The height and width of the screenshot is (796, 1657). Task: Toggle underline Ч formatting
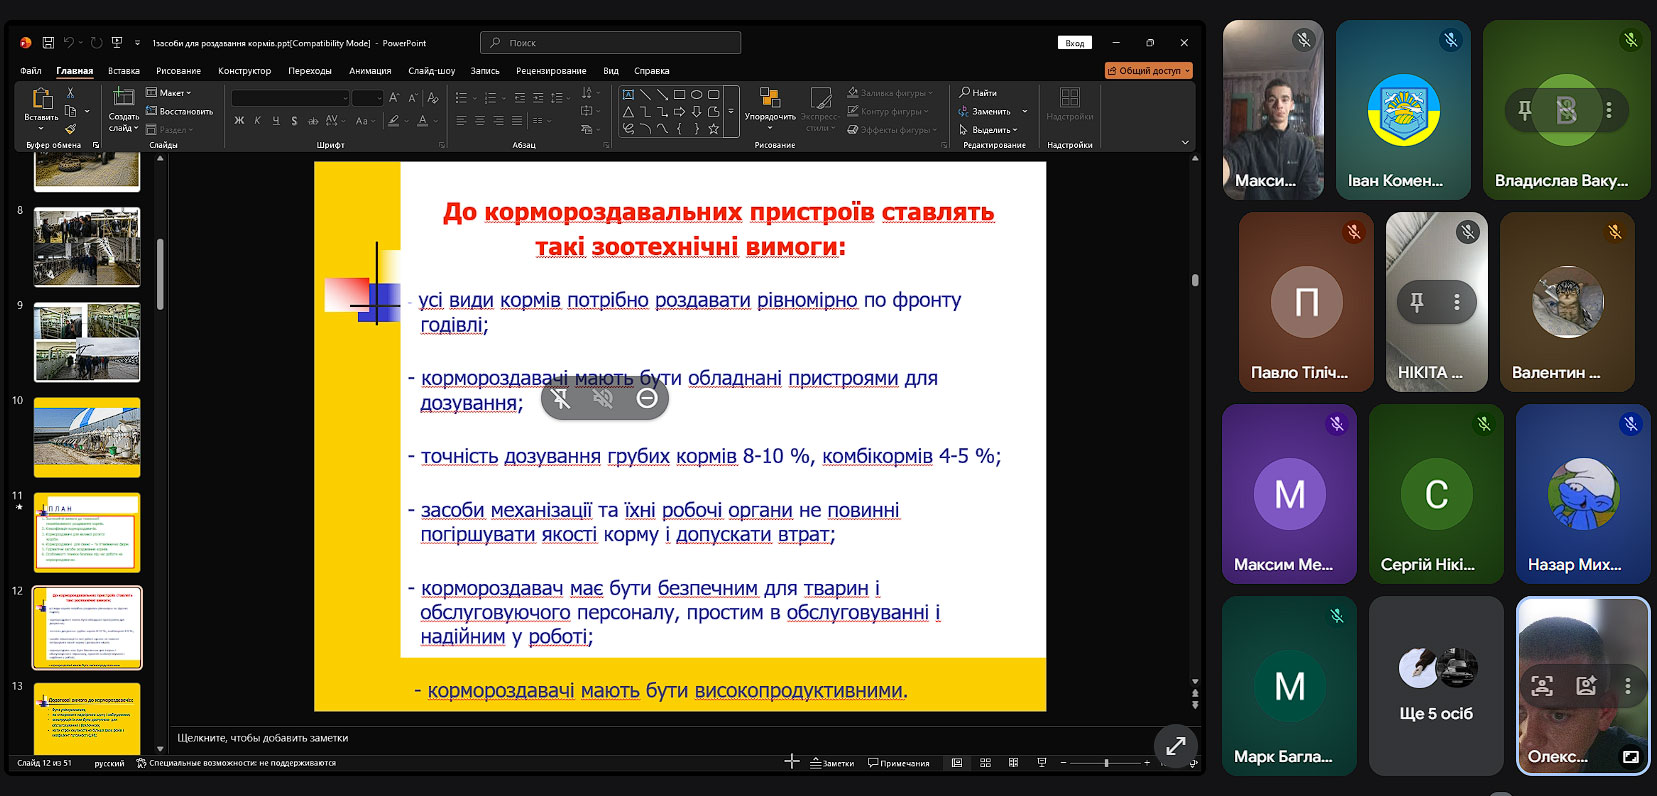pos(276,121)
